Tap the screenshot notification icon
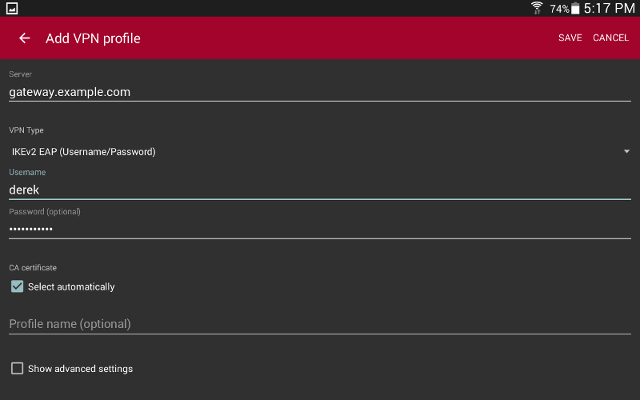 coord(12,8)
